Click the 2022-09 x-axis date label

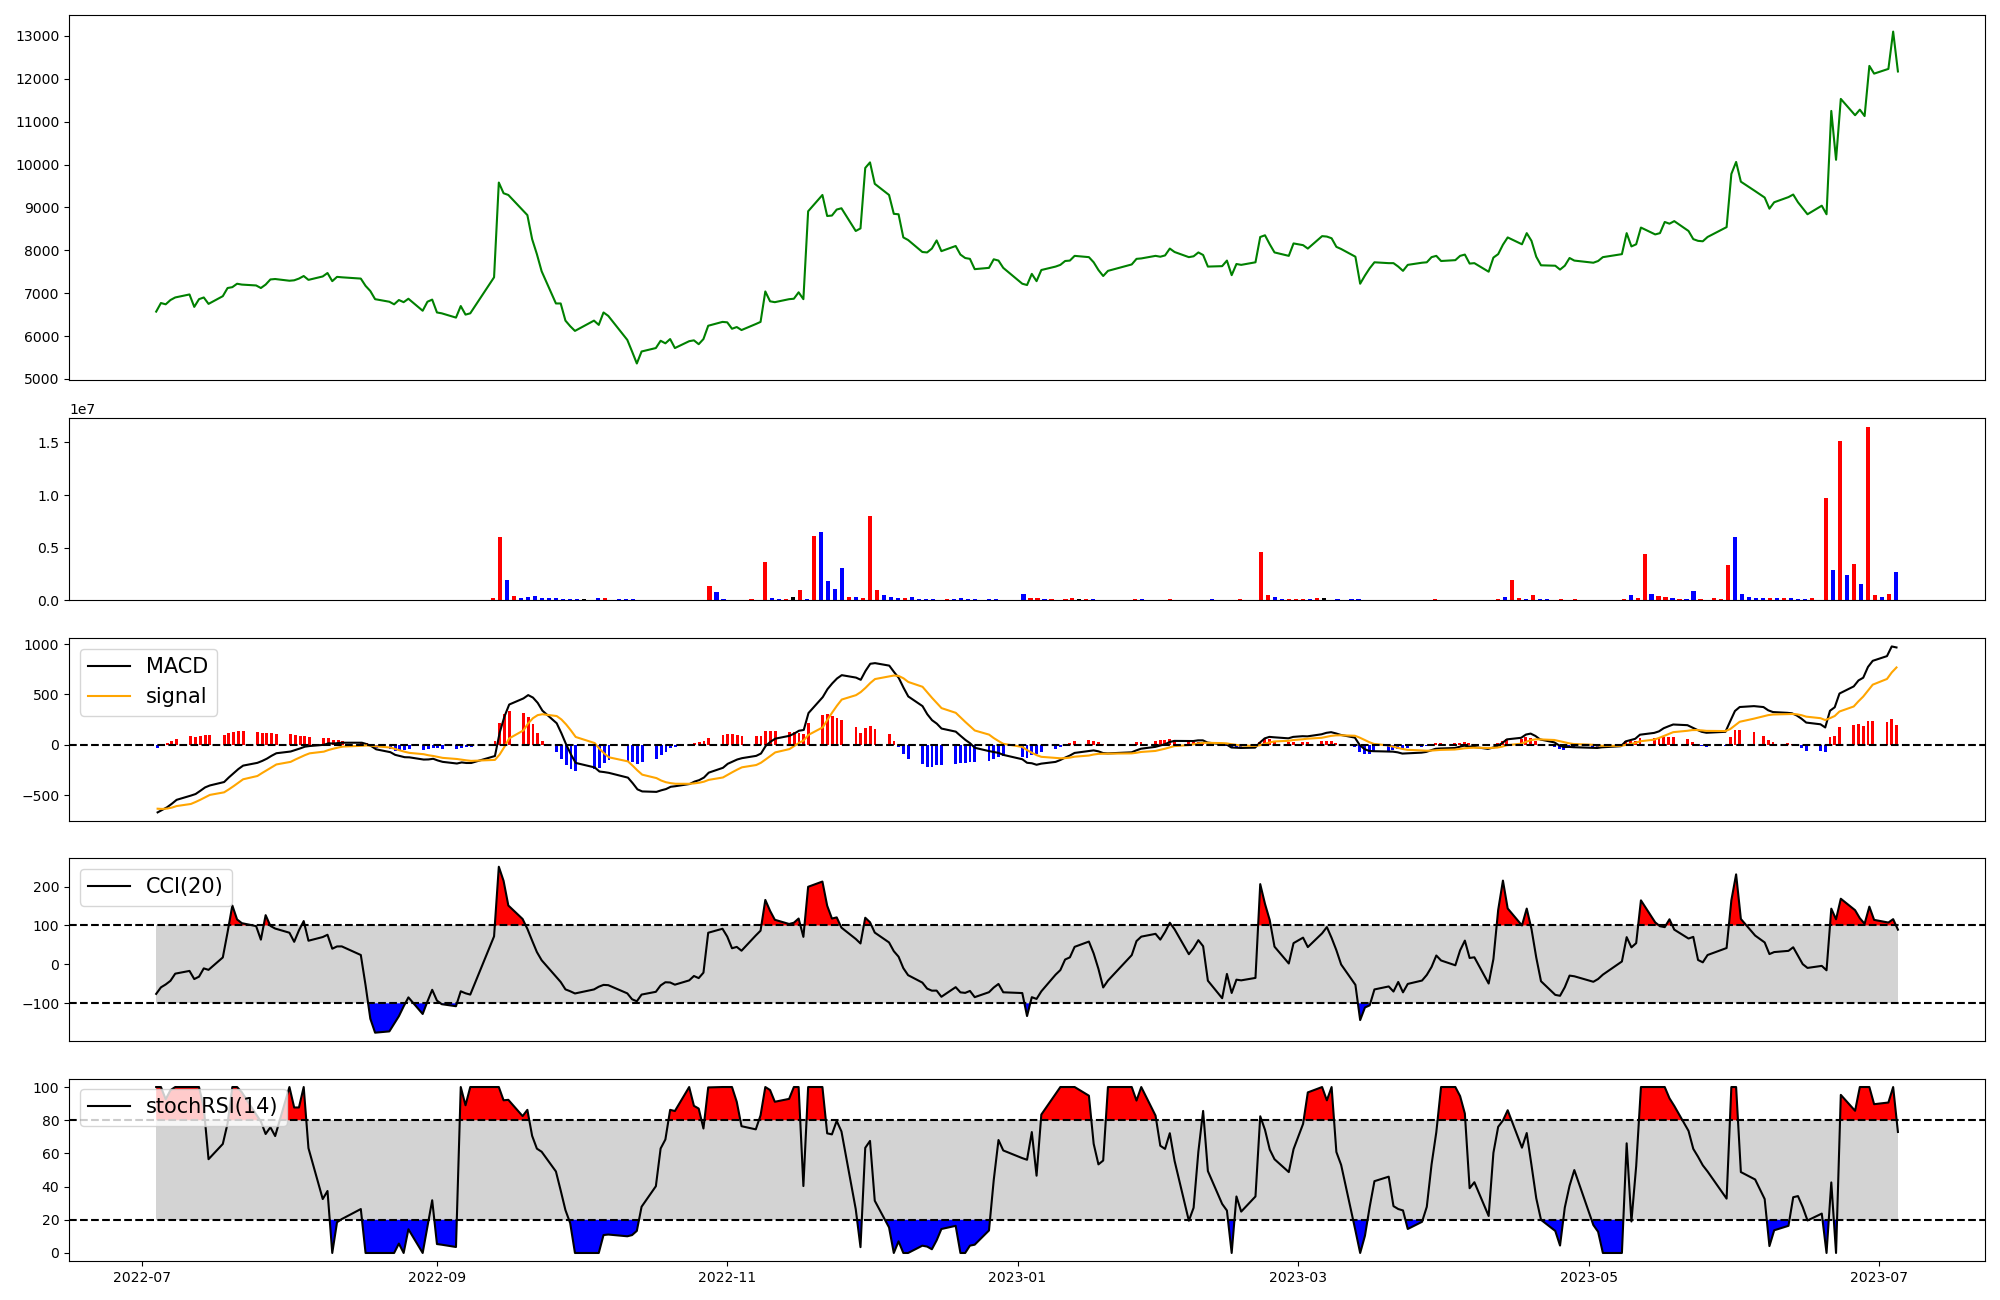(x=437, y=1277)
